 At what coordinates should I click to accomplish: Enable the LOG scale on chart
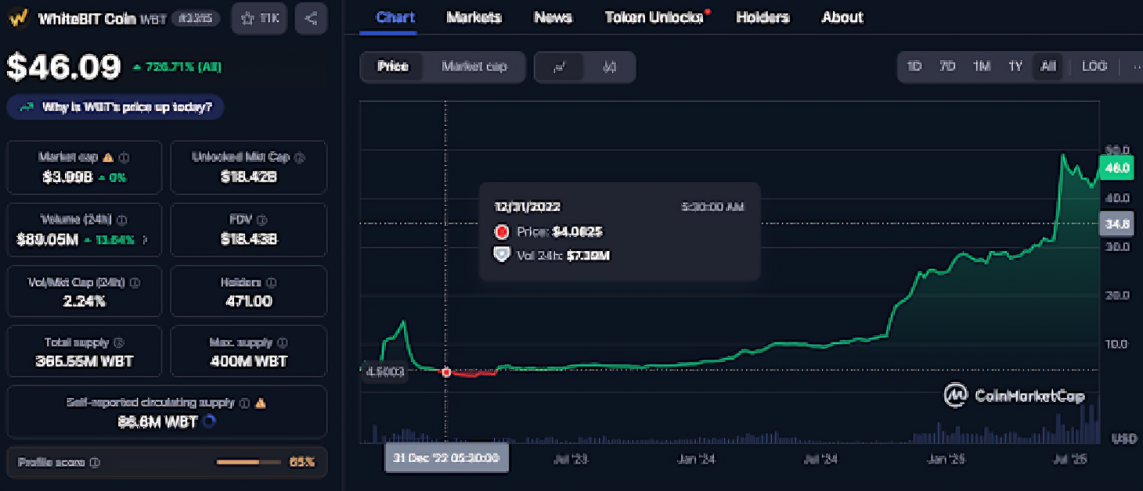coord(1094,67)
